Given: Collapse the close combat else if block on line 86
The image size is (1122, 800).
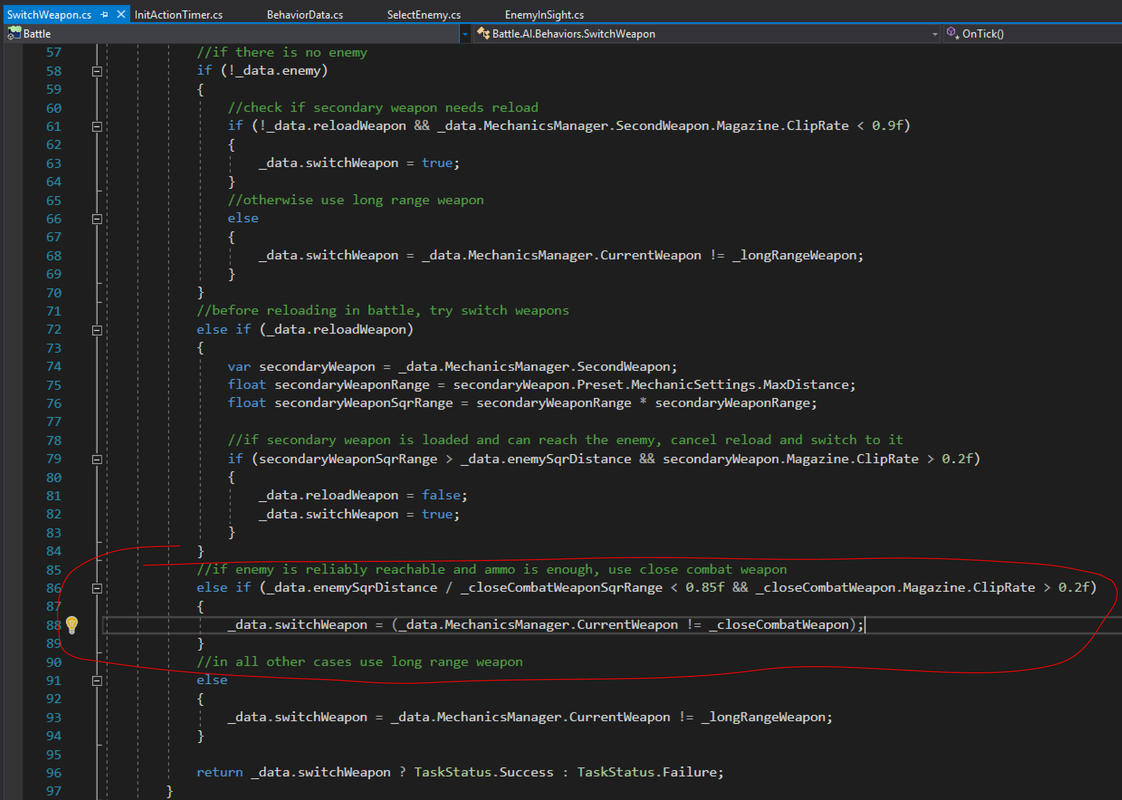Looking at the screenshot, I should pos(97,588).
